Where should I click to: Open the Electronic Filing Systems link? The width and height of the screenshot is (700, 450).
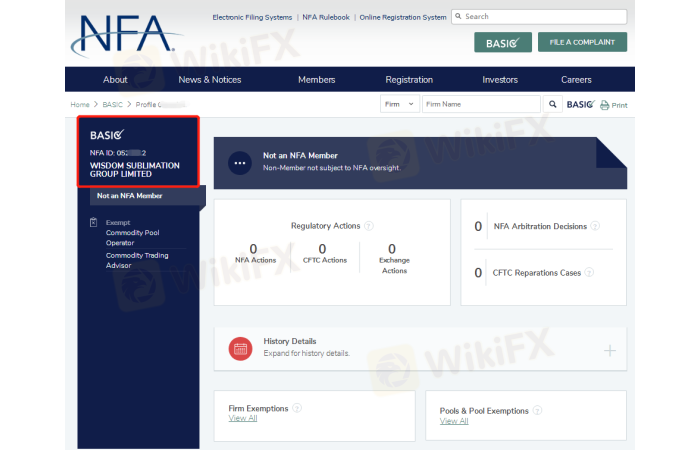253,17
